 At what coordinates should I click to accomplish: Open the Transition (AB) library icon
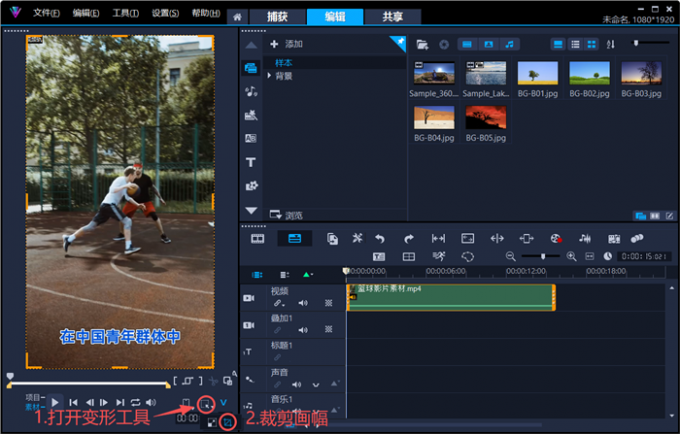(x=251, y=138)
